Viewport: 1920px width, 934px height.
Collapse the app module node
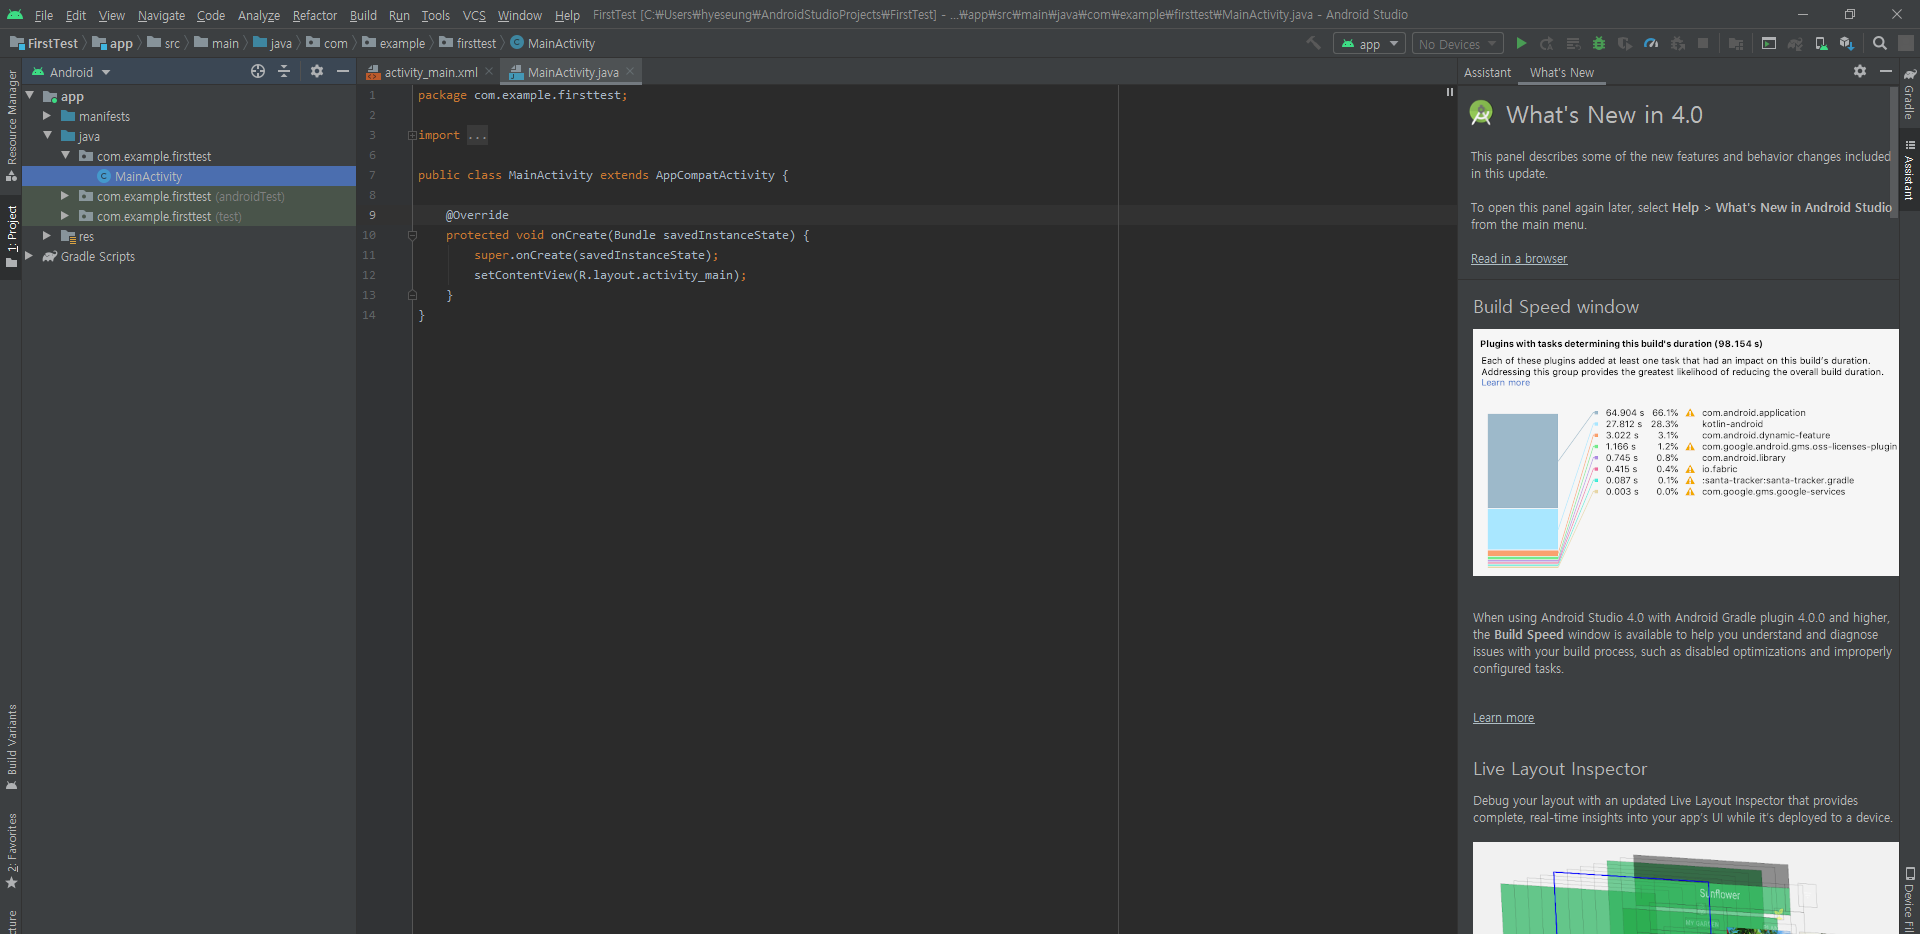(30, 96)
